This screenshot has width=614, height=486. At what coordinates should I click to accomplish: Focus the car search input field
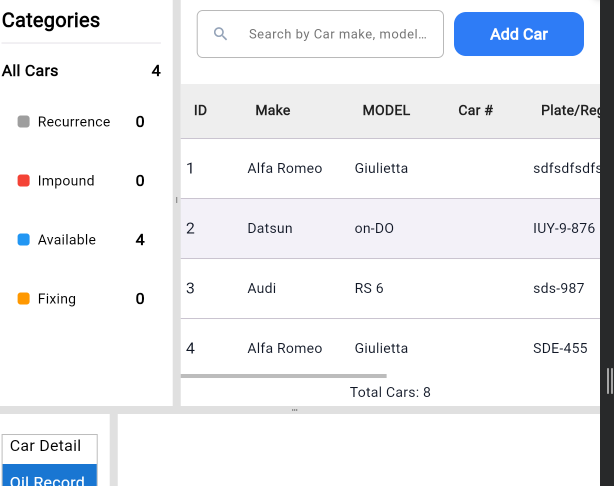pyautogui.click(x=336, y=34)
